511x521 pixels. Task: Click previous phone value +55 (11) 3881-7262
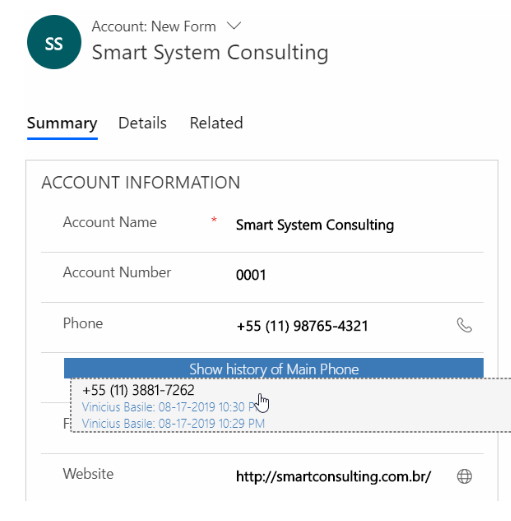(138, 390)
